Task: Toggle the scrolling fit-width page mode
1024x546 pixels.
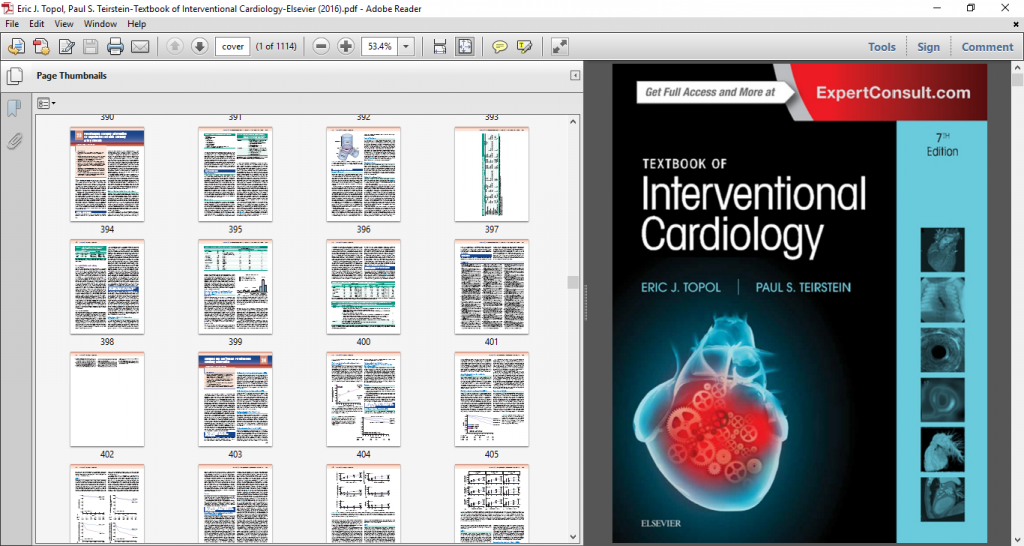Action: tap(439, 46)
